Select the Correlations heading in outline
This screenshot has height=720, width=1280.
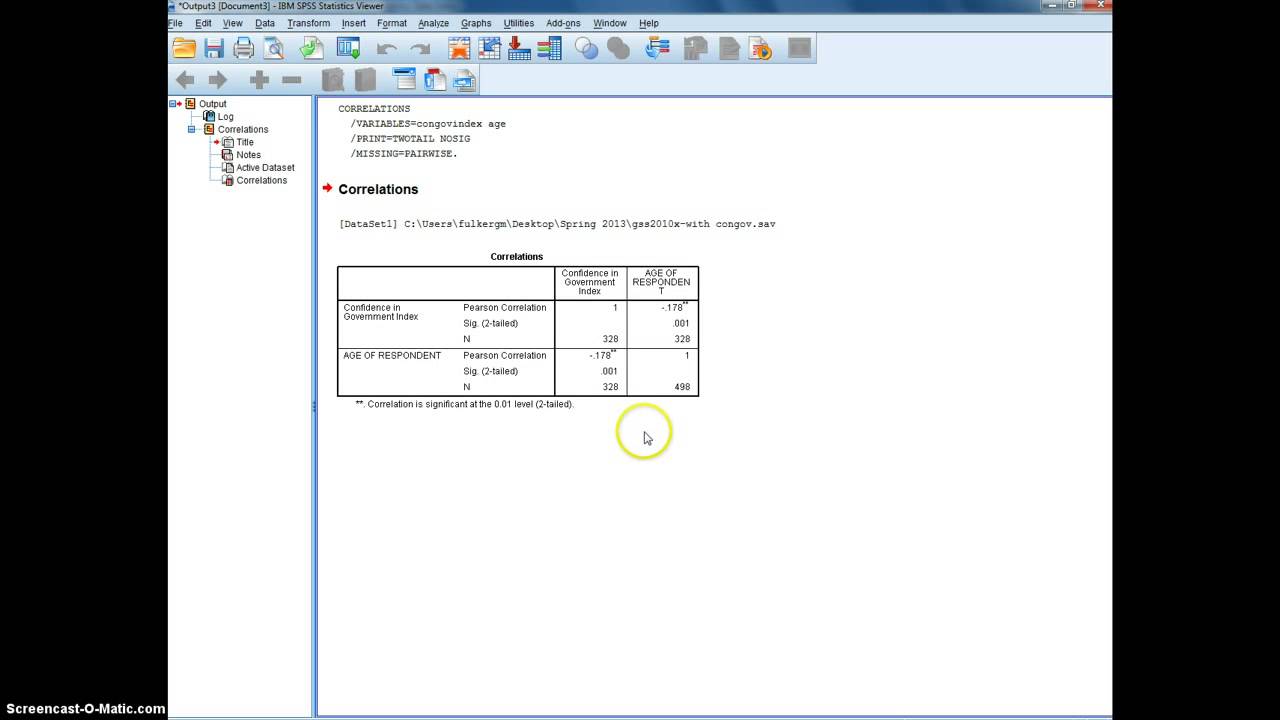coord(243,130)
